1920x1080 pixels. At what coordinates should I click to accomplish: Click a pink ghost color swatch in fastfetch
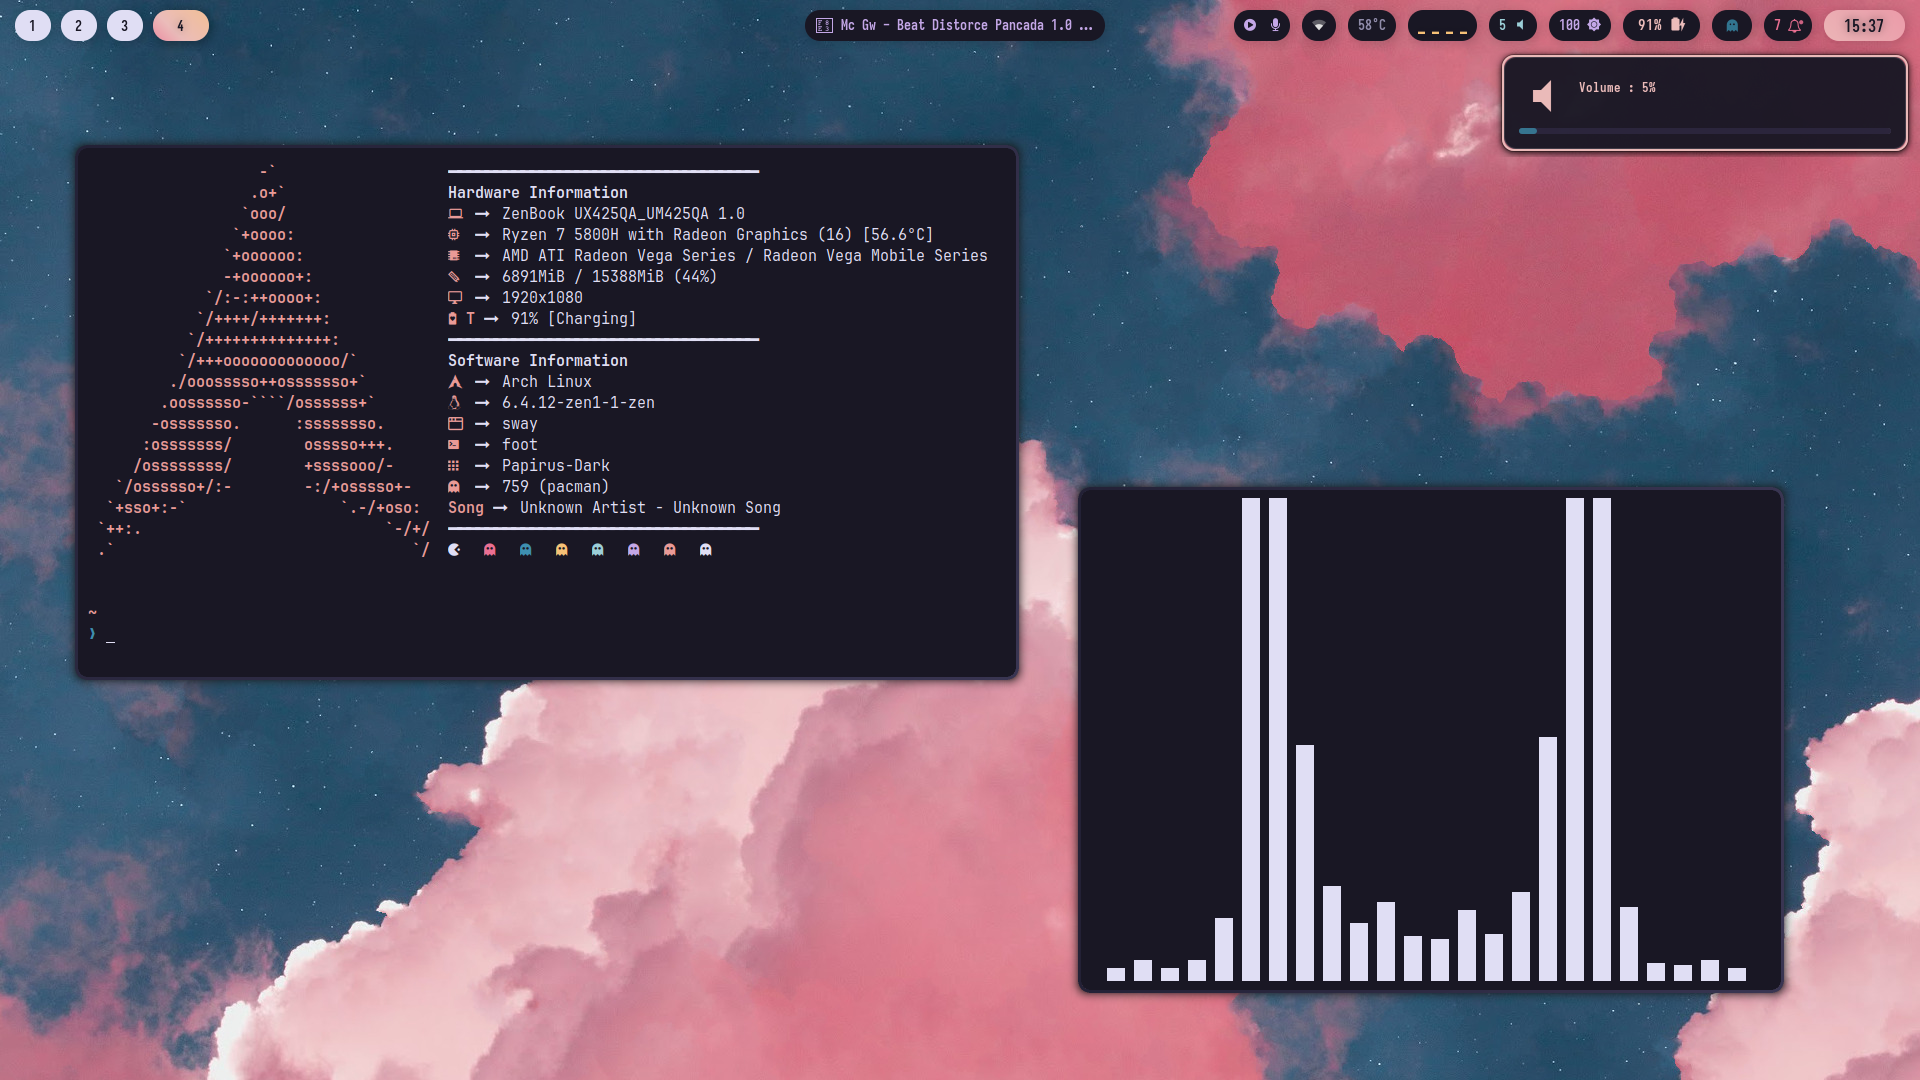tap(490, 549)
